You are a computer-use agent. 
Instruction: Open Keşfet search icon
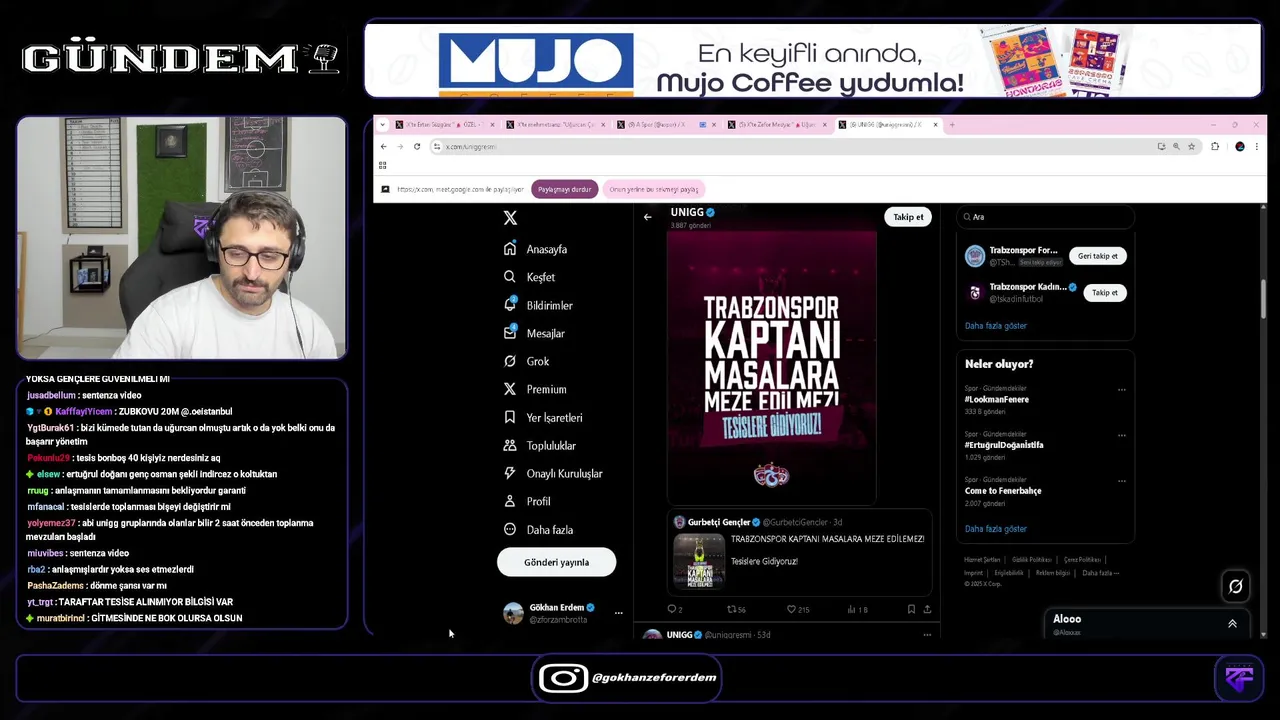(x=510, y=277)
